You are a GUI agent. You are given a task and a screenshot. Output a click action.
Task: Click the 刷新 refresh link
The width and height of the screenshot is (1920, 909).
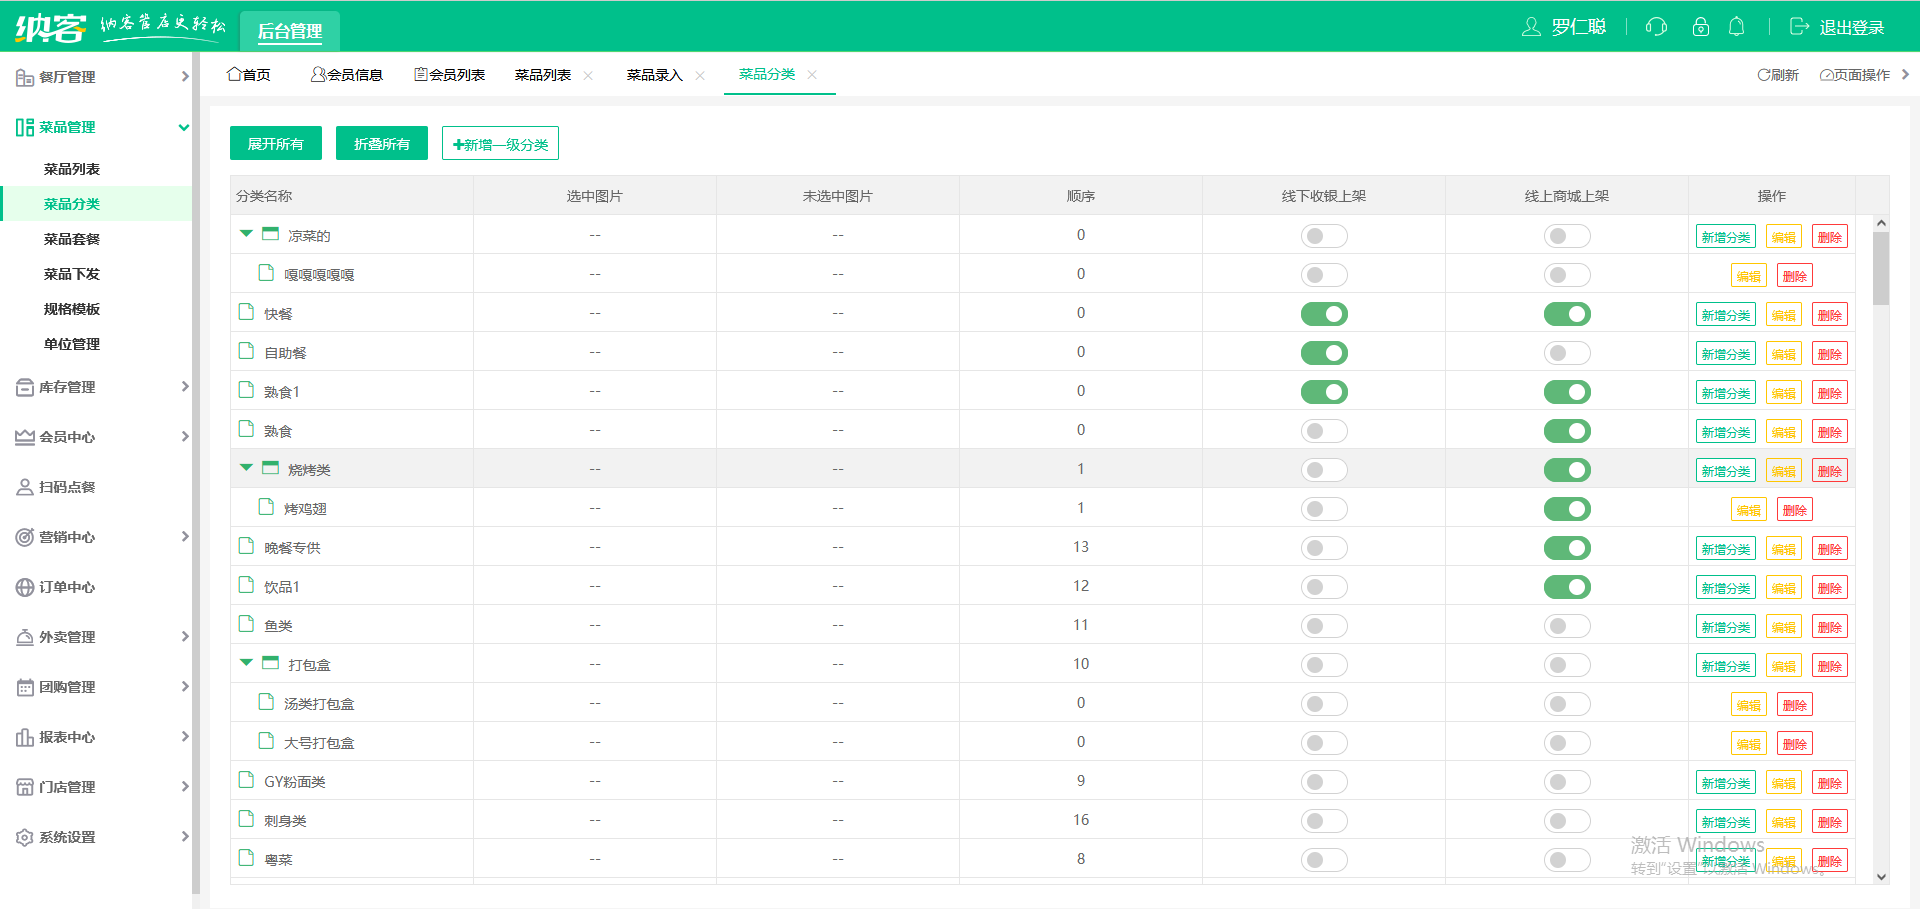pos(1778,75)
